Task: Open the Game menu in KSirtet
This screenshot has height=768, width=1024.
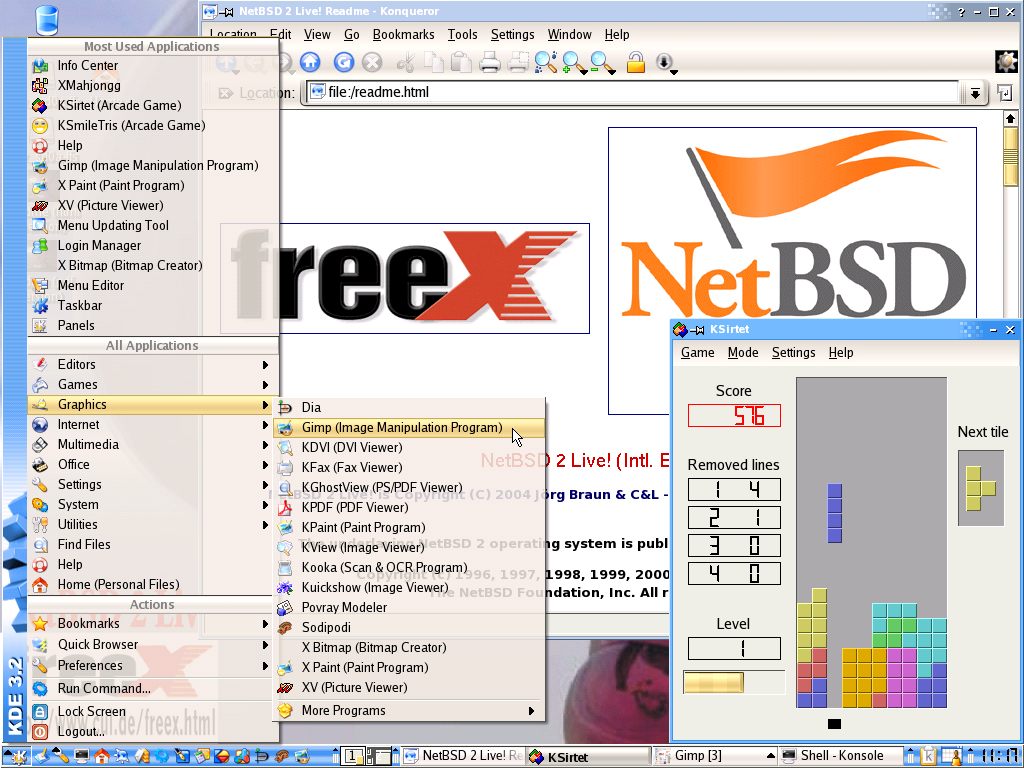Action: pyautogui.click(x=697, y=353)
